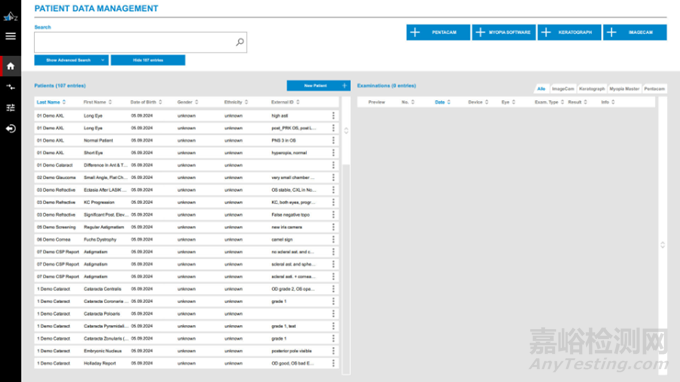The width and height of the screenshot is (680, 382).
Task: Click the collapse arrows beside the examinations panel
Action: (663, 245)
